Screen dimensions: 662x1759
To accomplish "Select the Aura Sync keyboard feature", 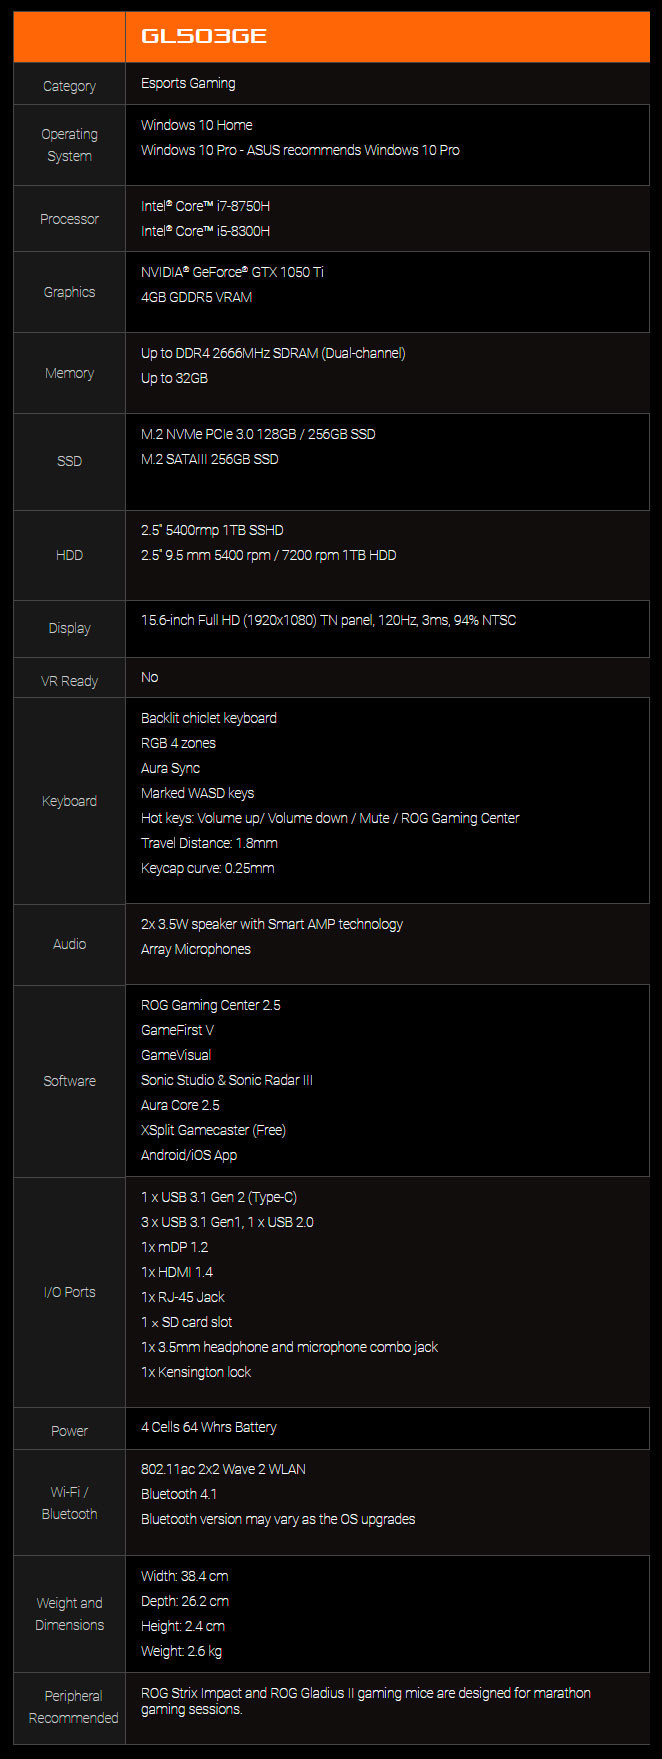I will pos(170,768).
